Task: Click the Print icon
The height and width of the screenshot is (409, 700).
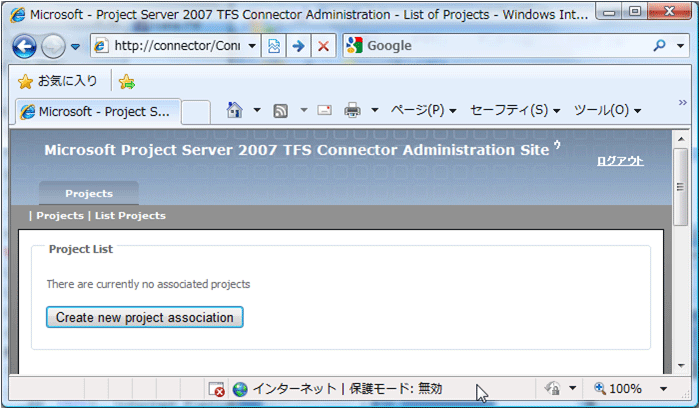Action: 352,110
